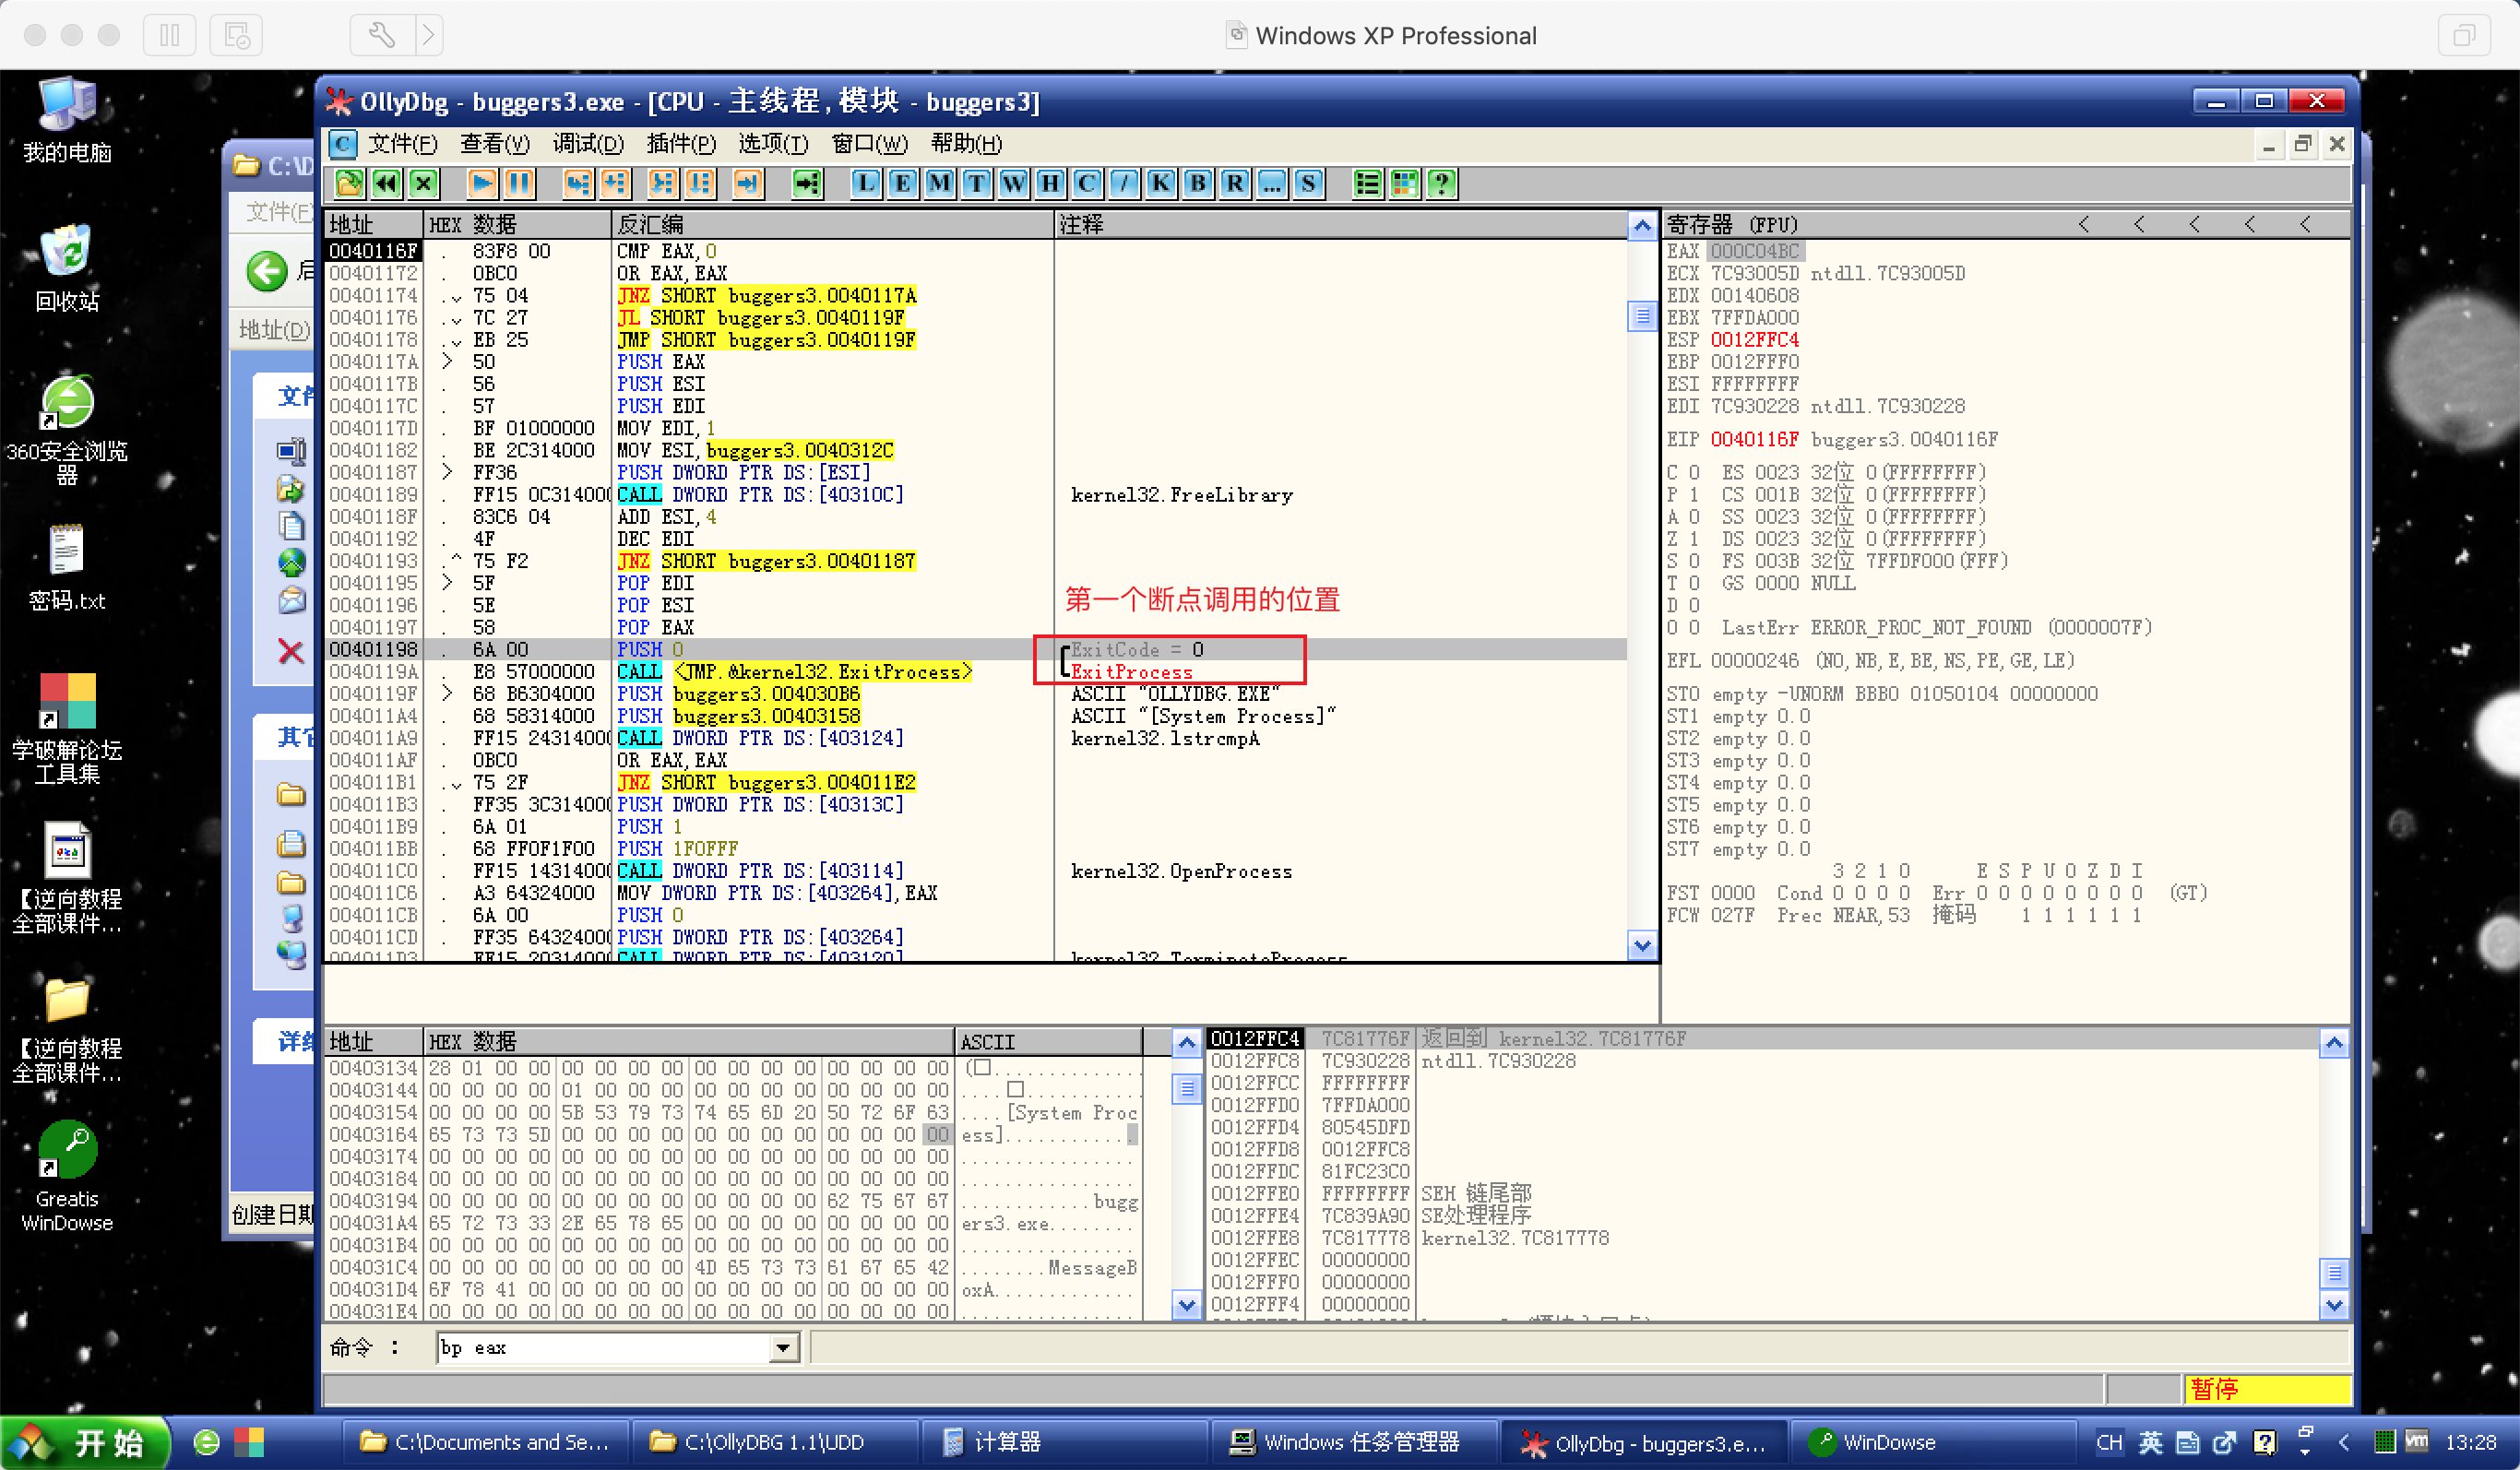Expand the command line dropdown arrow

tap(783, 1348)
